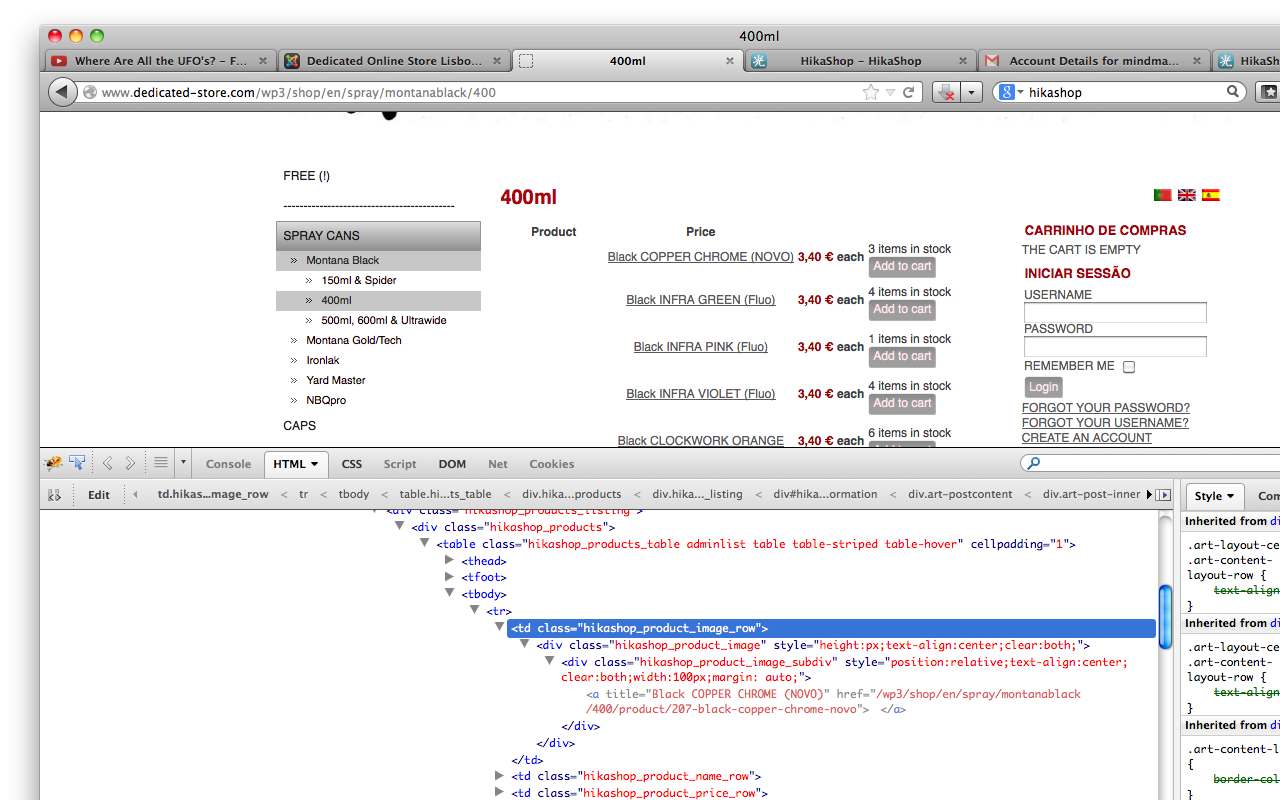Viewport: 1280px width, 800px height.
Task: Expand the thead node
Action: (449, 560)
